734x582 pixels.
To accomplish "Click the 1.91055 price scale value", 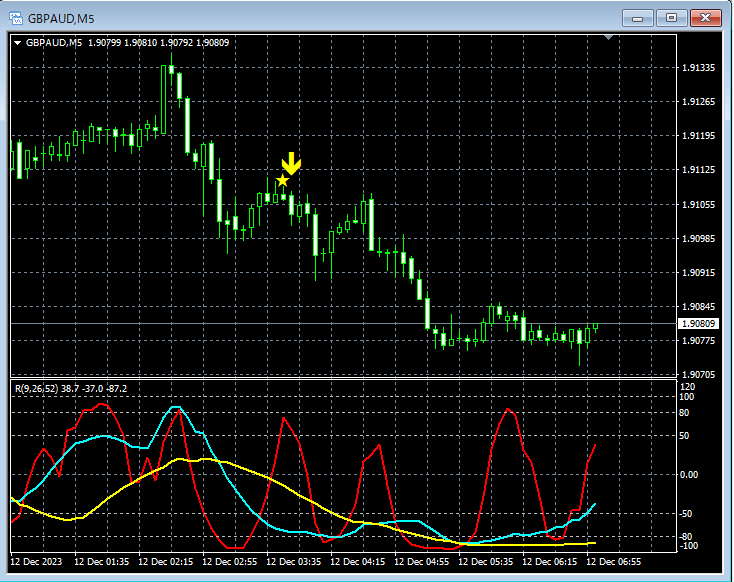I will point(698,205).
